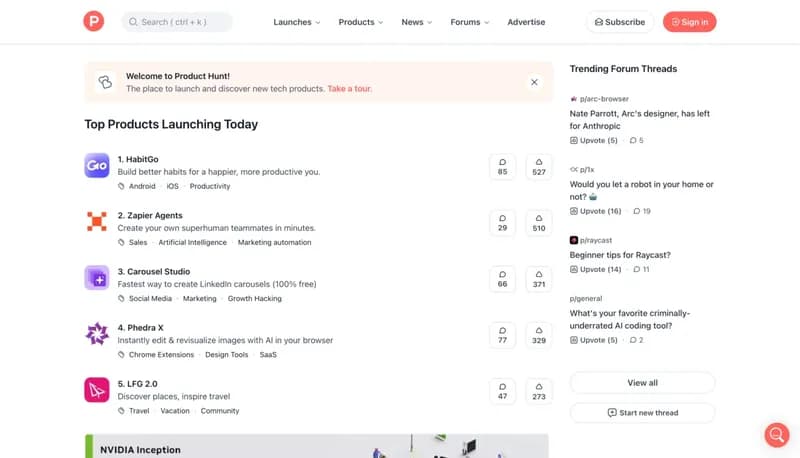Click the Sign in button

tap(689, 22)
